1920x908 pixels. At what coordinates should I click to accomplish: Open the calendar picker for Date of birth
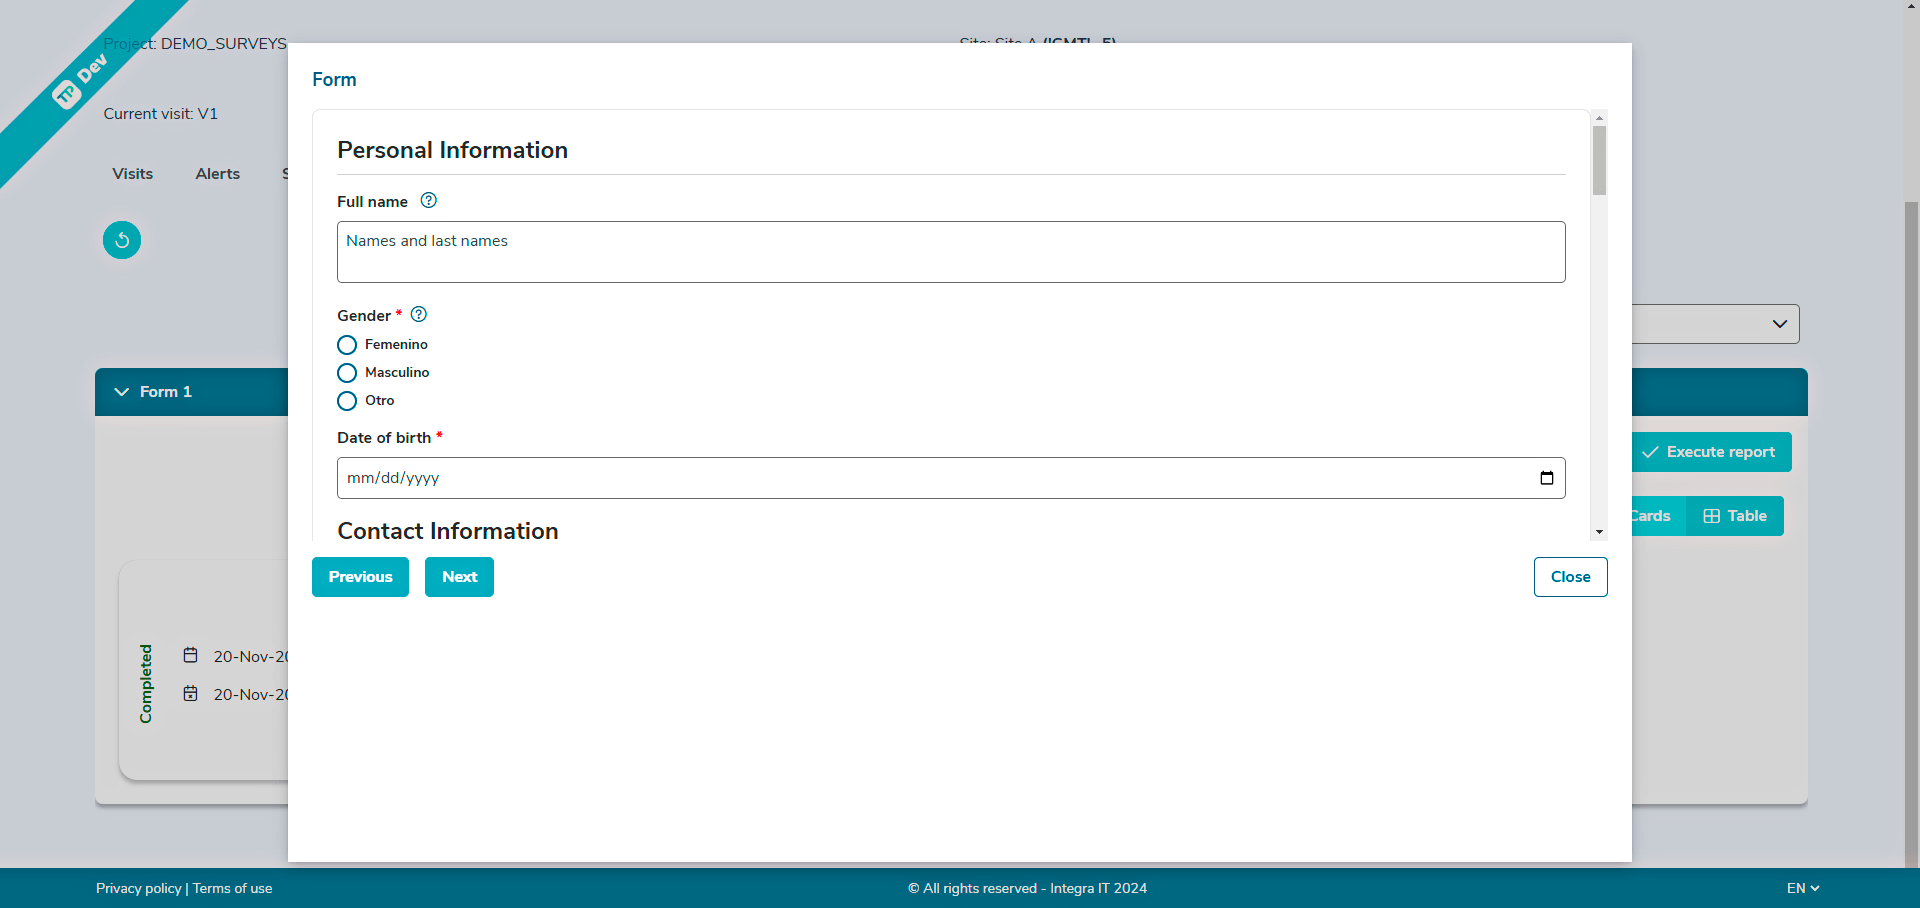pyautogui.click(x=1546, y=478)
